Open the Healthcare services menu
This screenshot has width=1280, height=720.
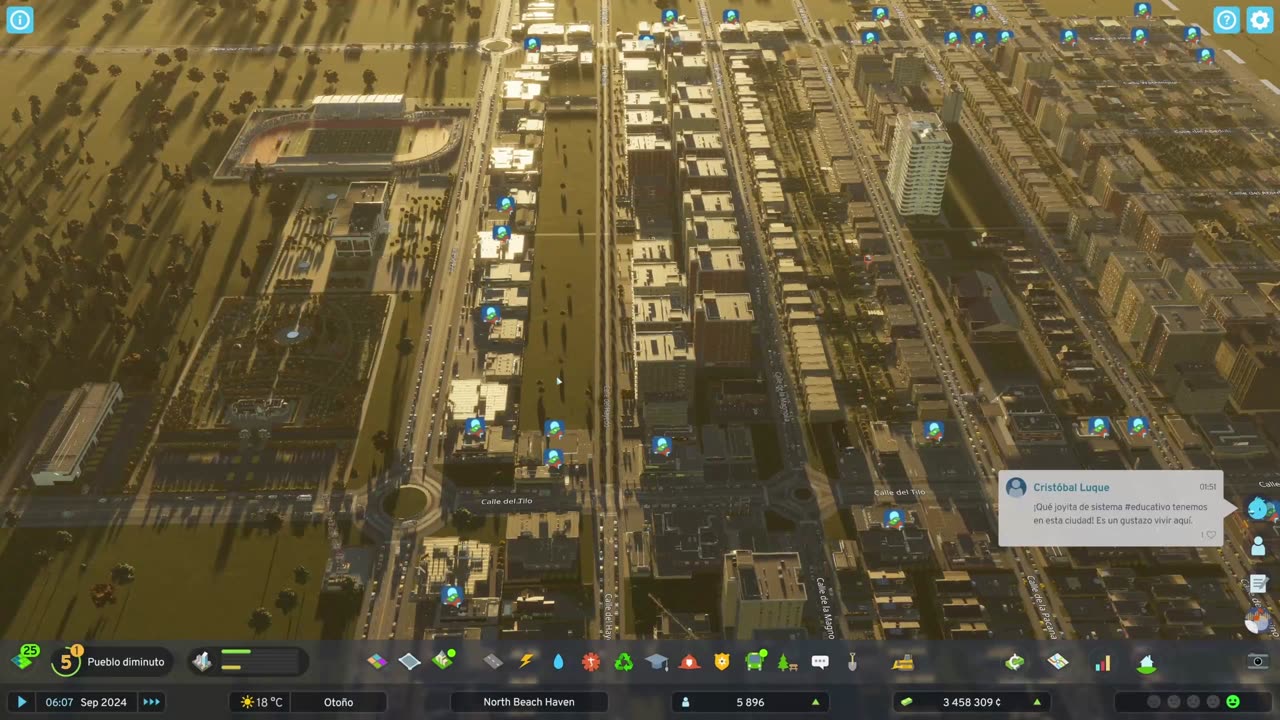[x=591, y=661]
